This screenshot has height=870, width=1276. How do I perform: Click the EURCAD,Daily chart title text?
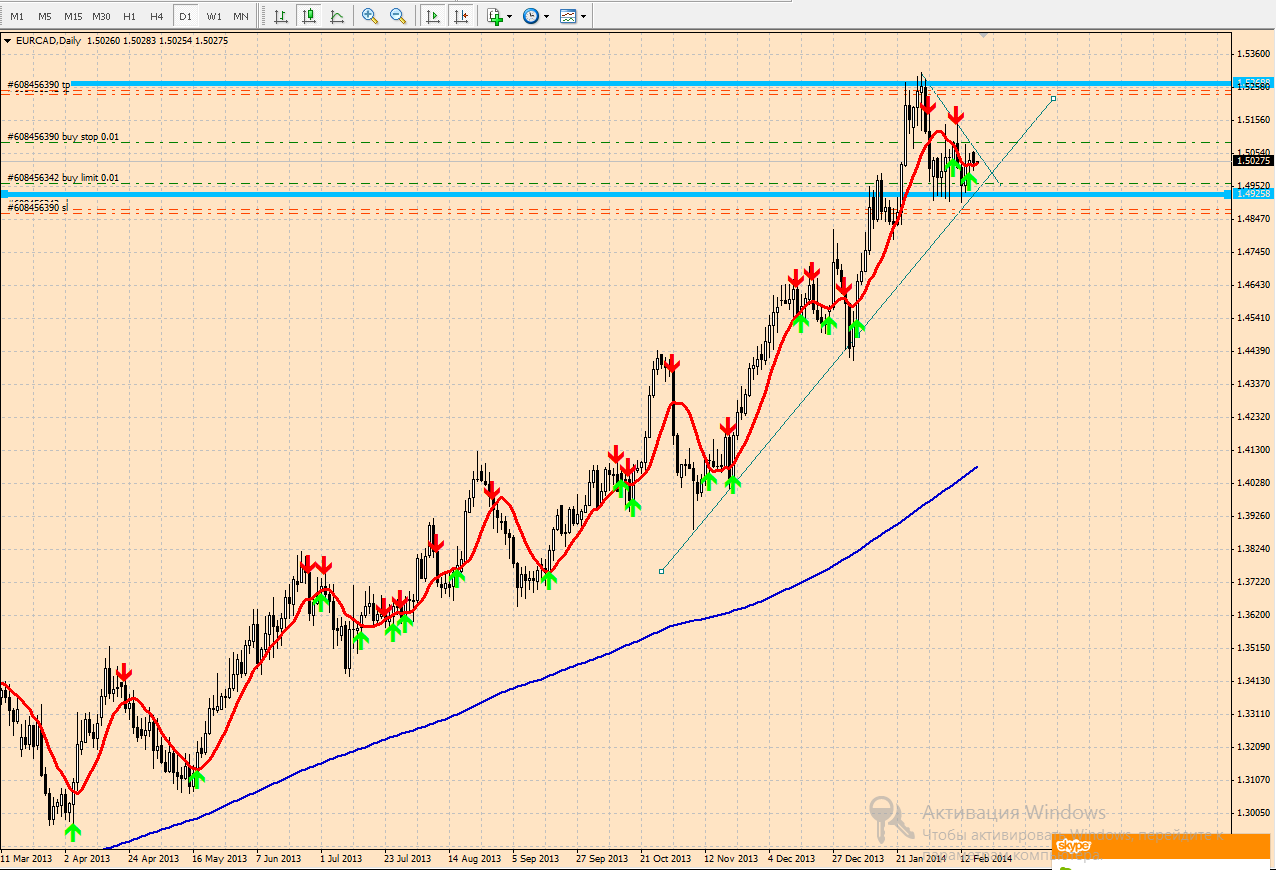pyautogui.click(x=49, y=41)
